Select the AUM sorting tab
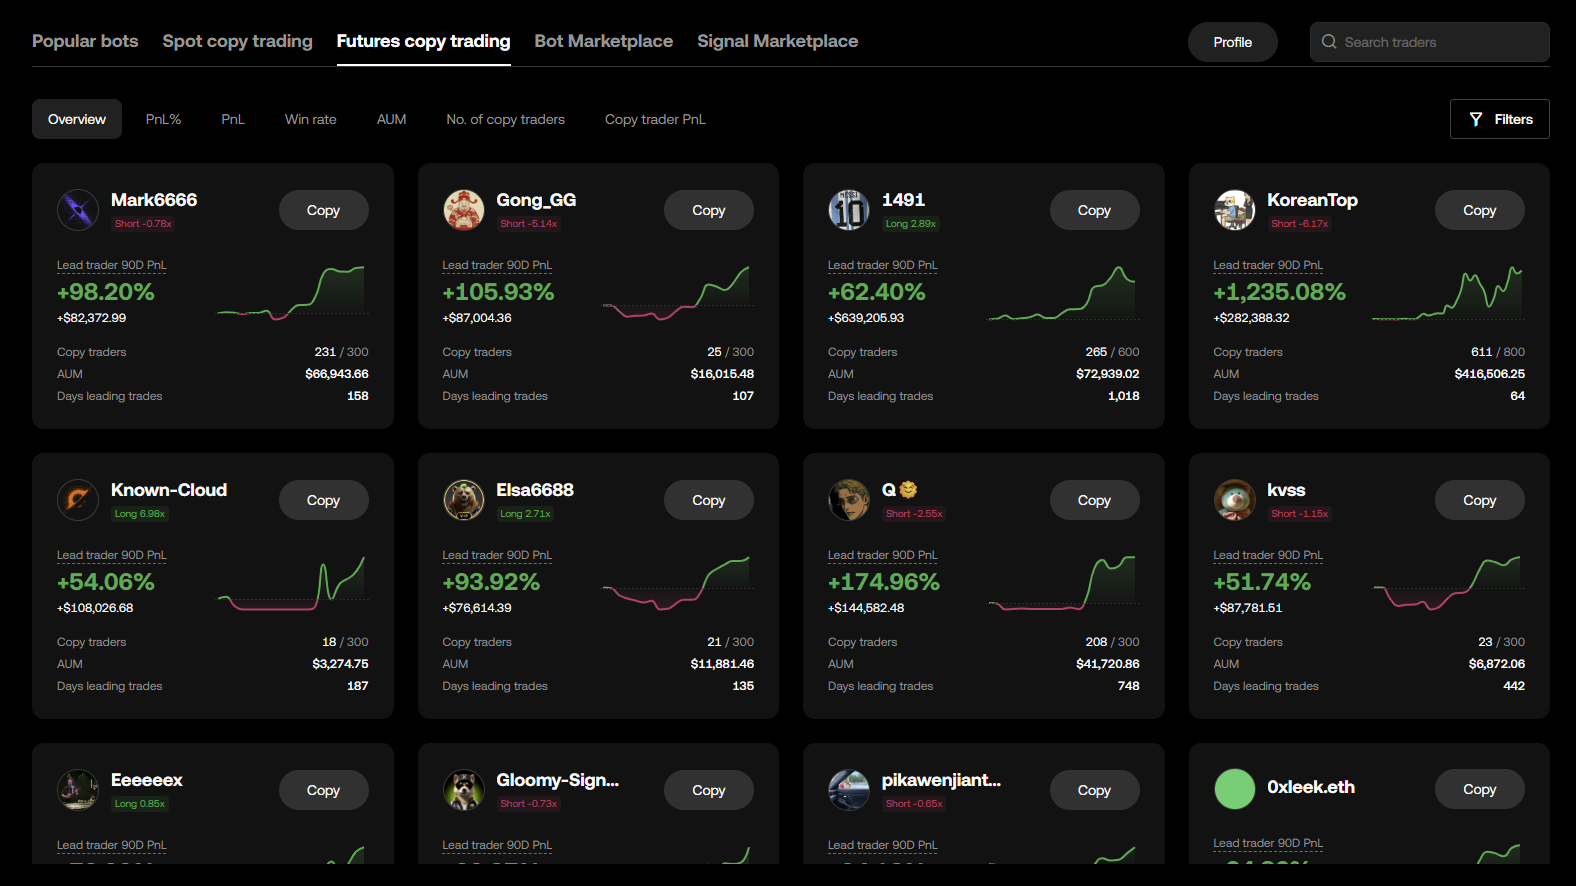 391,119
